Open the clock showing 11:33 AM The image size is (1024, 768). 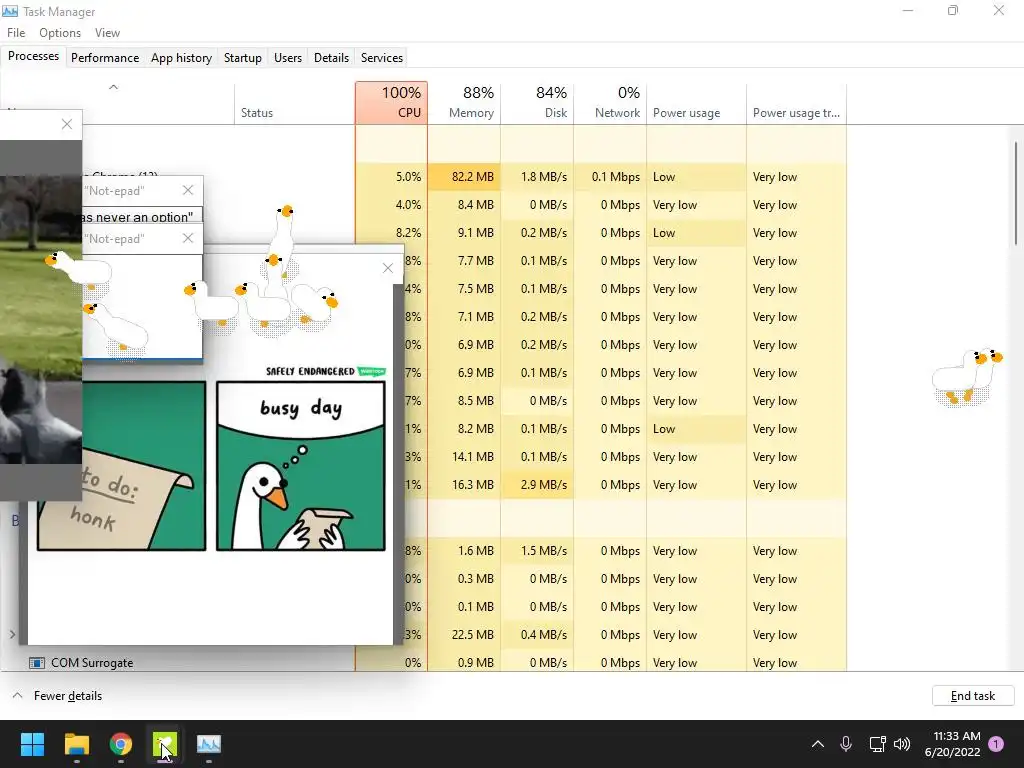coord(952,744)
